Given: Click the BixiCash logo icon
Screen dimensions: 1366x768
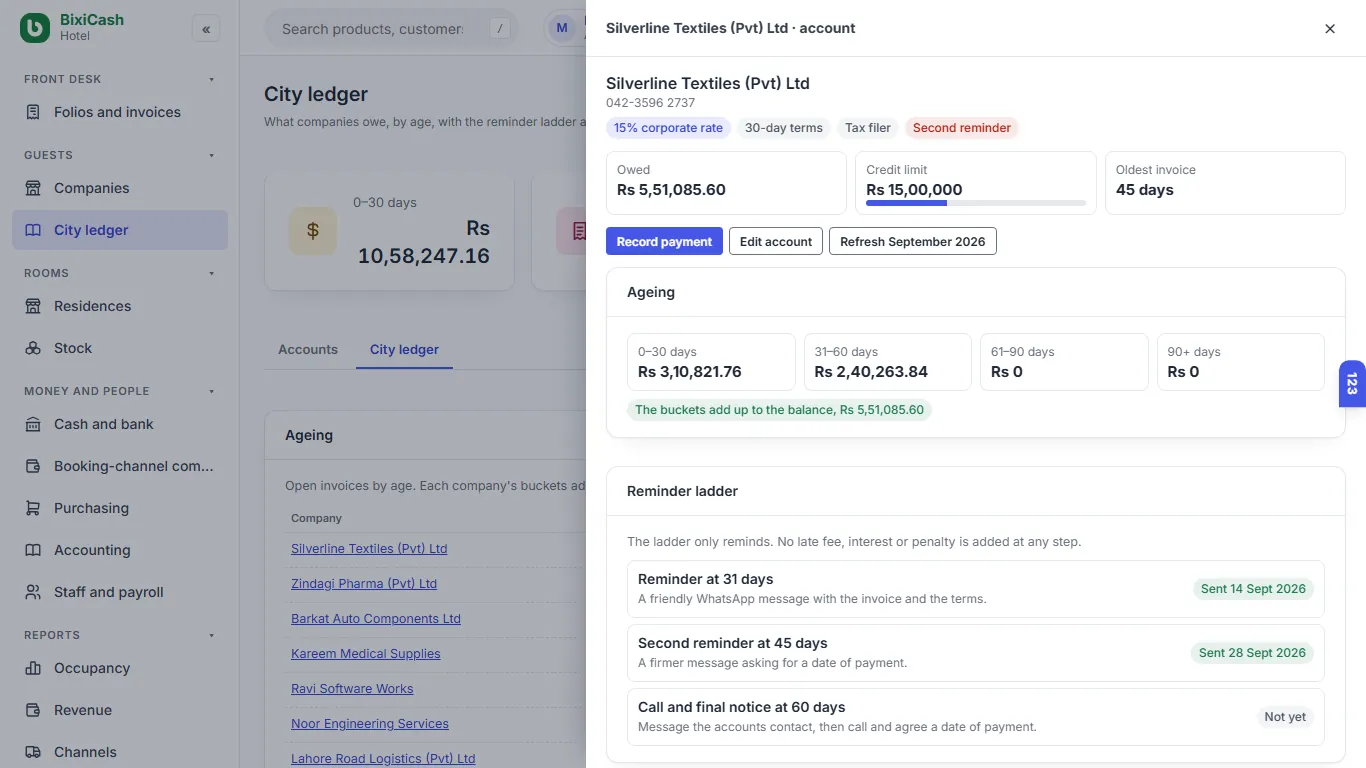Looking at the screenshot, I should click(35, 28).
